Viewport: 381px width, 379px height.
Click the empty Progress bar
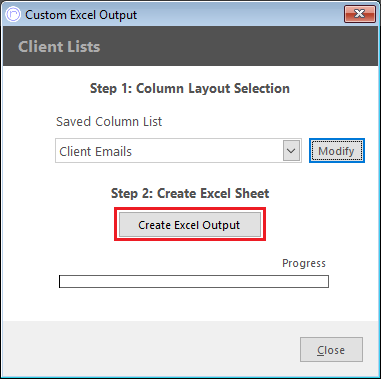coord(194,281)
